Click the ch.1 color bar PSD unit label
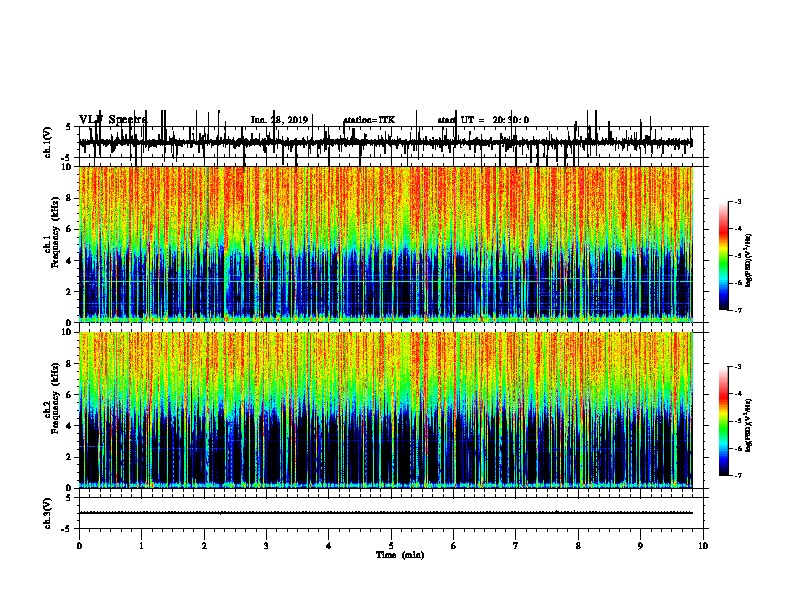The height and width of the screenshot is (612, 792). pyautogui.click(x=748, y=261)
